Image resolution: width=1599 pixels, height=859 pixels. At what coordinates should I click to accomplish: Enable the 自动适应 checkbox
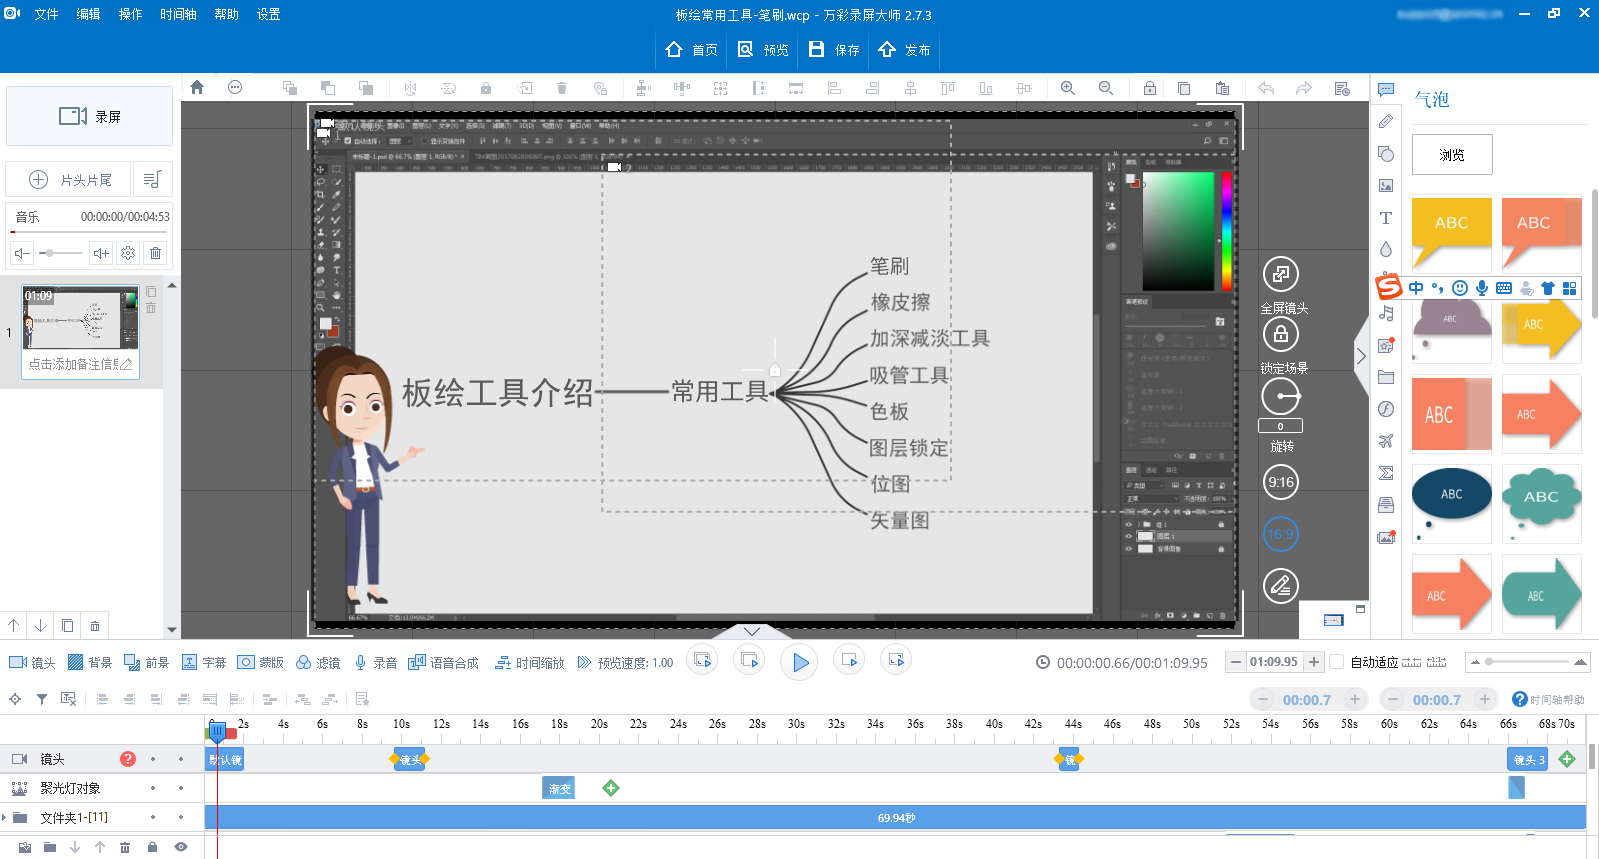(x=1336, y=662)
